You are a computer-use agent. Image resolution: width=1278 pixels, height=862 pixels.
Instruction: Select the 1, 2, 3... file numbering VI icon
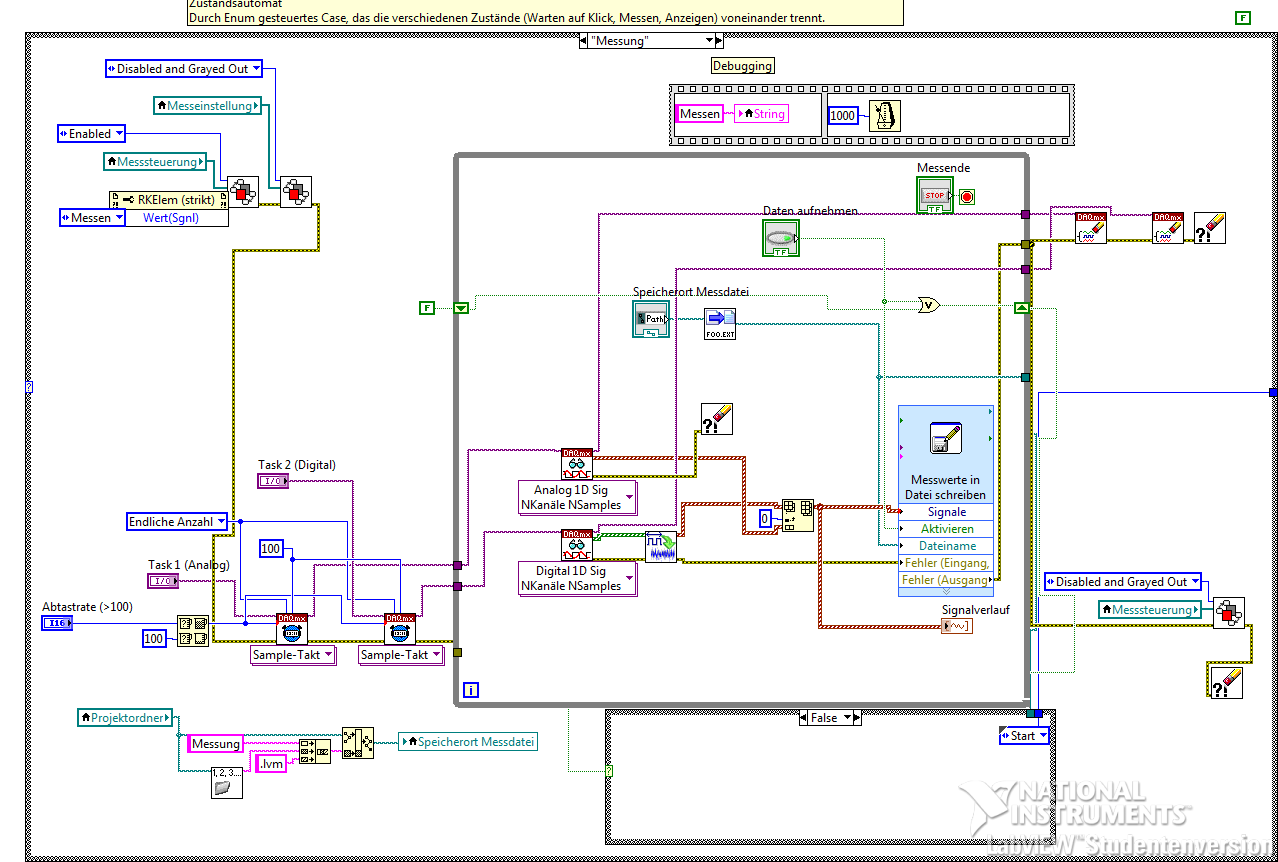point(227,781)
